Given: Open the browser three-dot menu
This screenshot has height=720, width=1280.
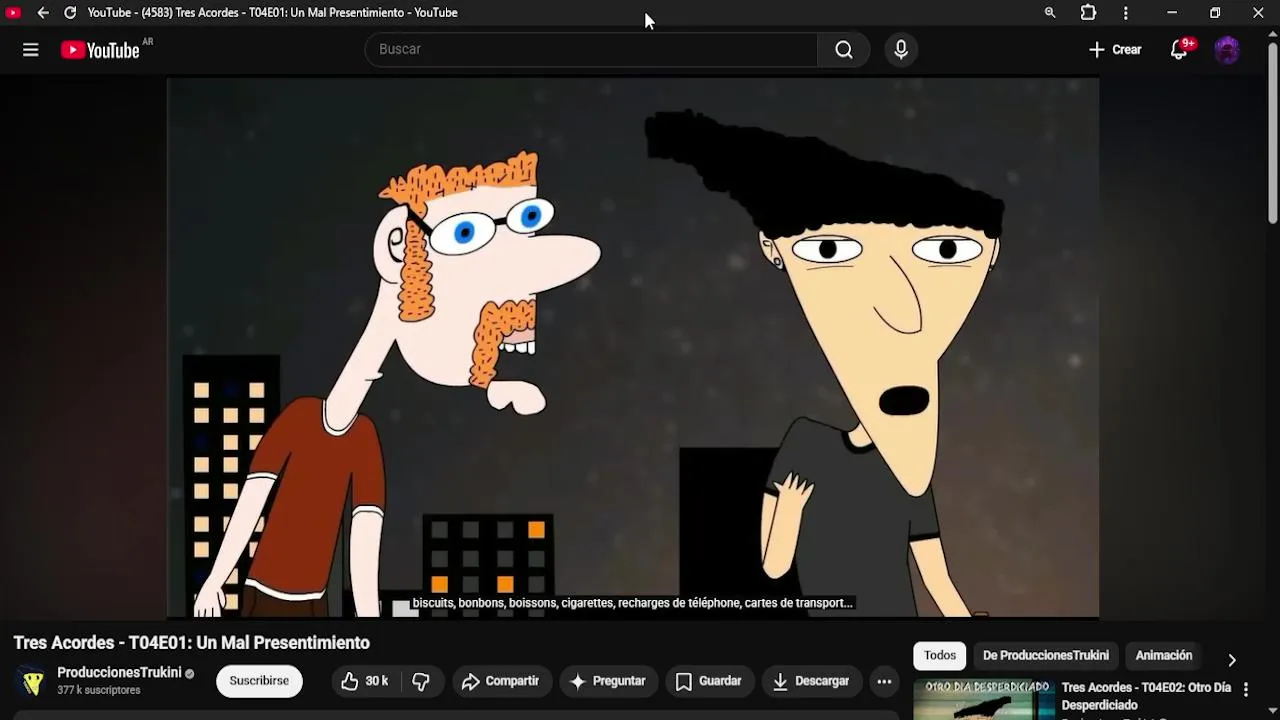Looking at the screenshot, I should pyautogui.click(x=1126, y=13).
